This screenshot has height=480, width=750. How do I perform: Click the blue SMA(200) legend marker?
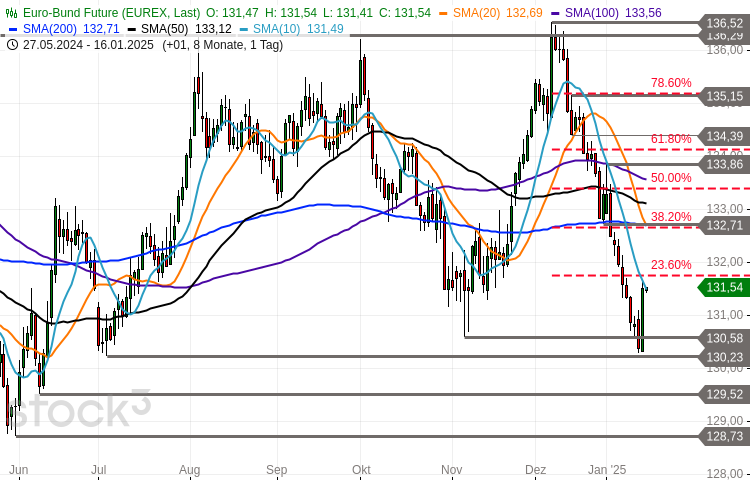(x=13, y=29)
